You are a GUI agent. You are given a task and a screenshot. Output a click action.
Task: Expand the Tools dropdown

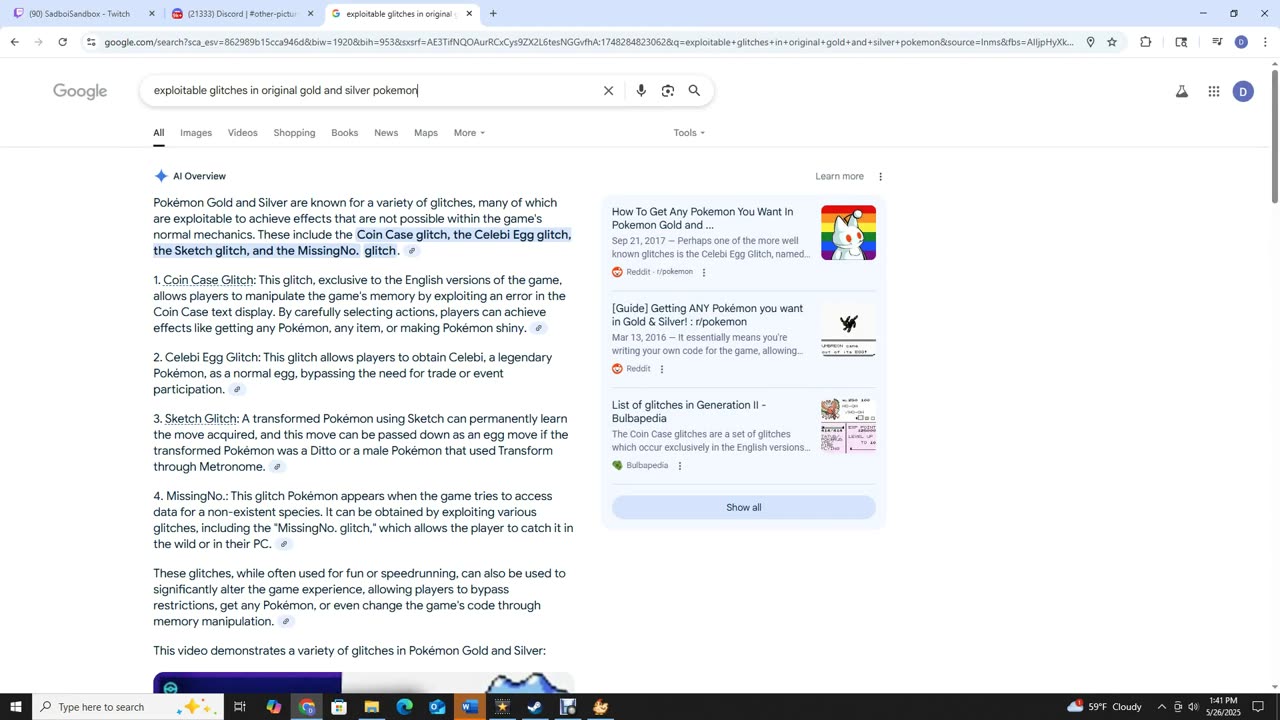[x=689, y=133]
